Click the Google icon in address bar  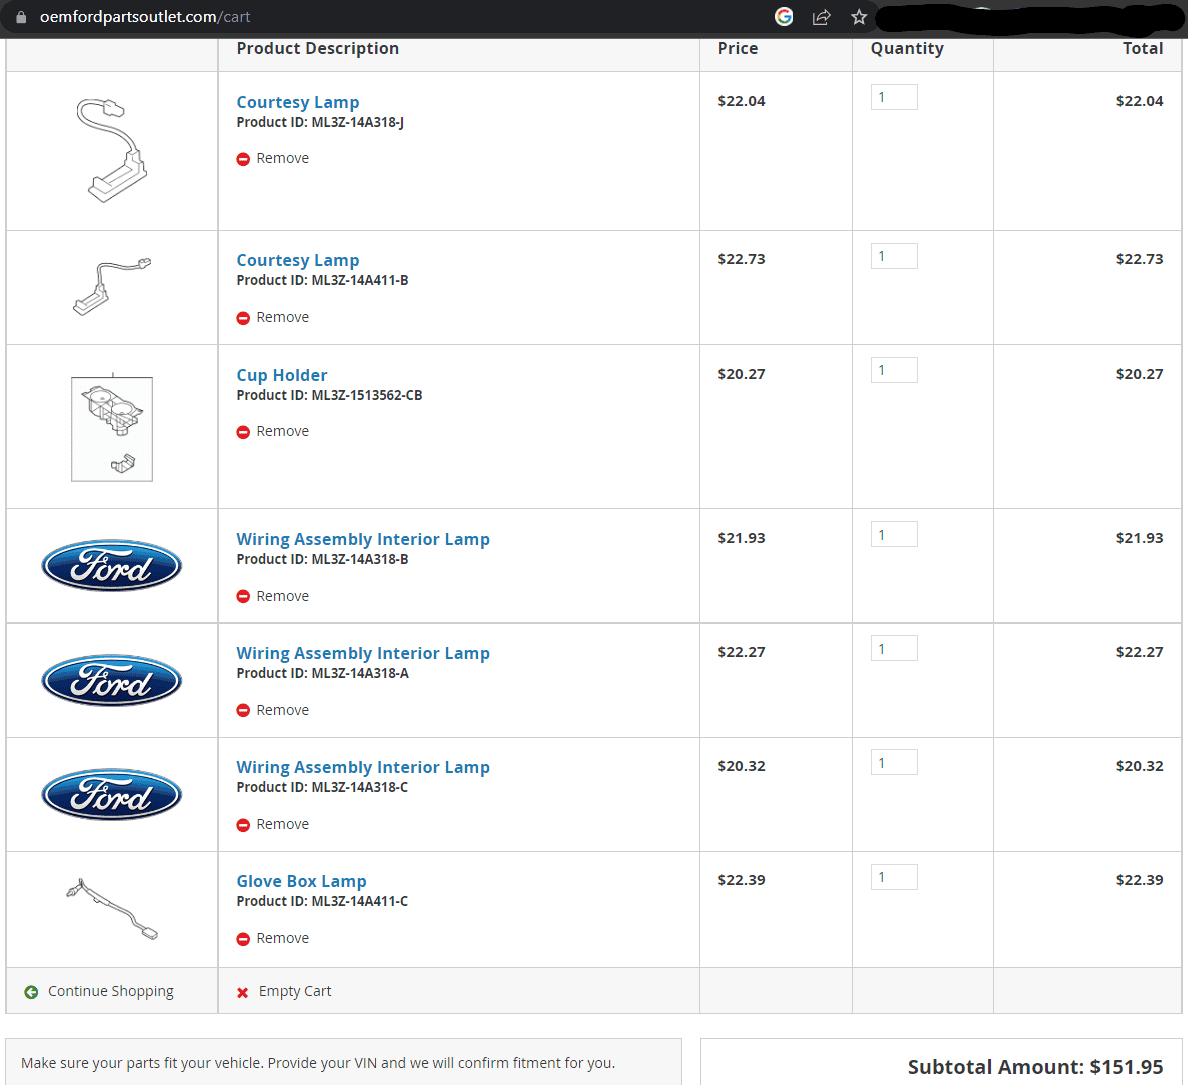[784, 16]
